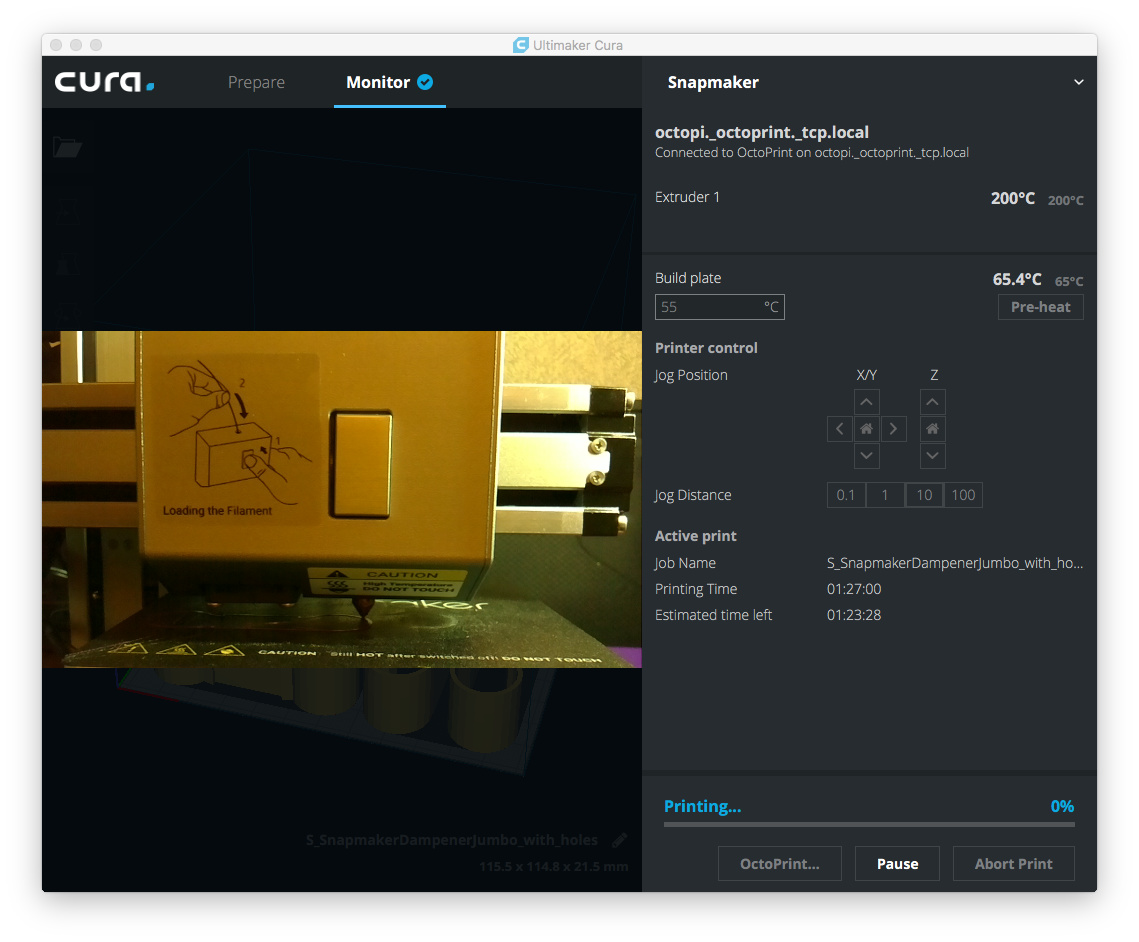Switch to the Monitor tab

(389, 82)
